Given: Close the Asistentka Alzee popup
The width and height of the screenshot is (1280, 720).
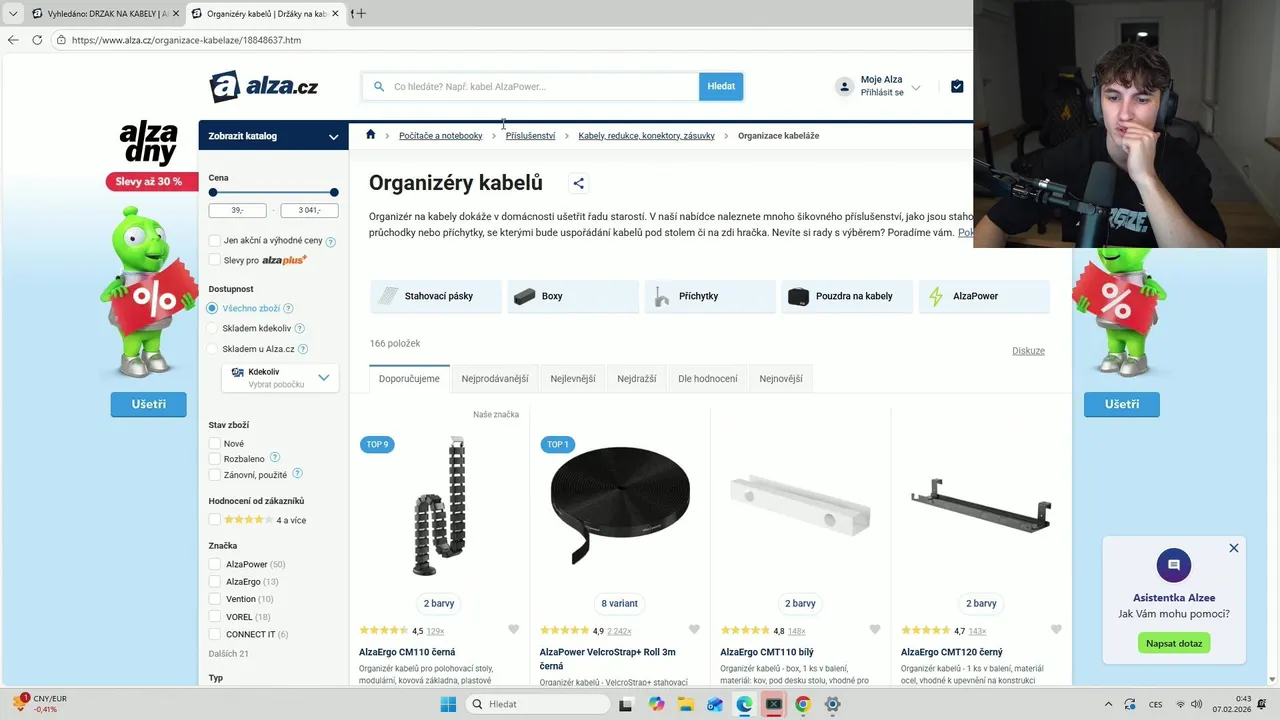Looking at the screenshot, I should pyautogui.click(x=1234, y=548).
